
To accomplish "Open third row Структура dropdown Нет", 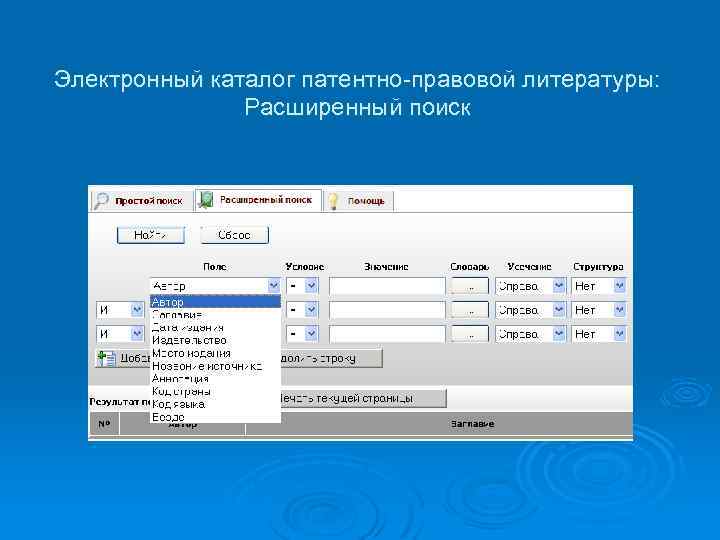I will pyautogui.click(x=599, y=334).
